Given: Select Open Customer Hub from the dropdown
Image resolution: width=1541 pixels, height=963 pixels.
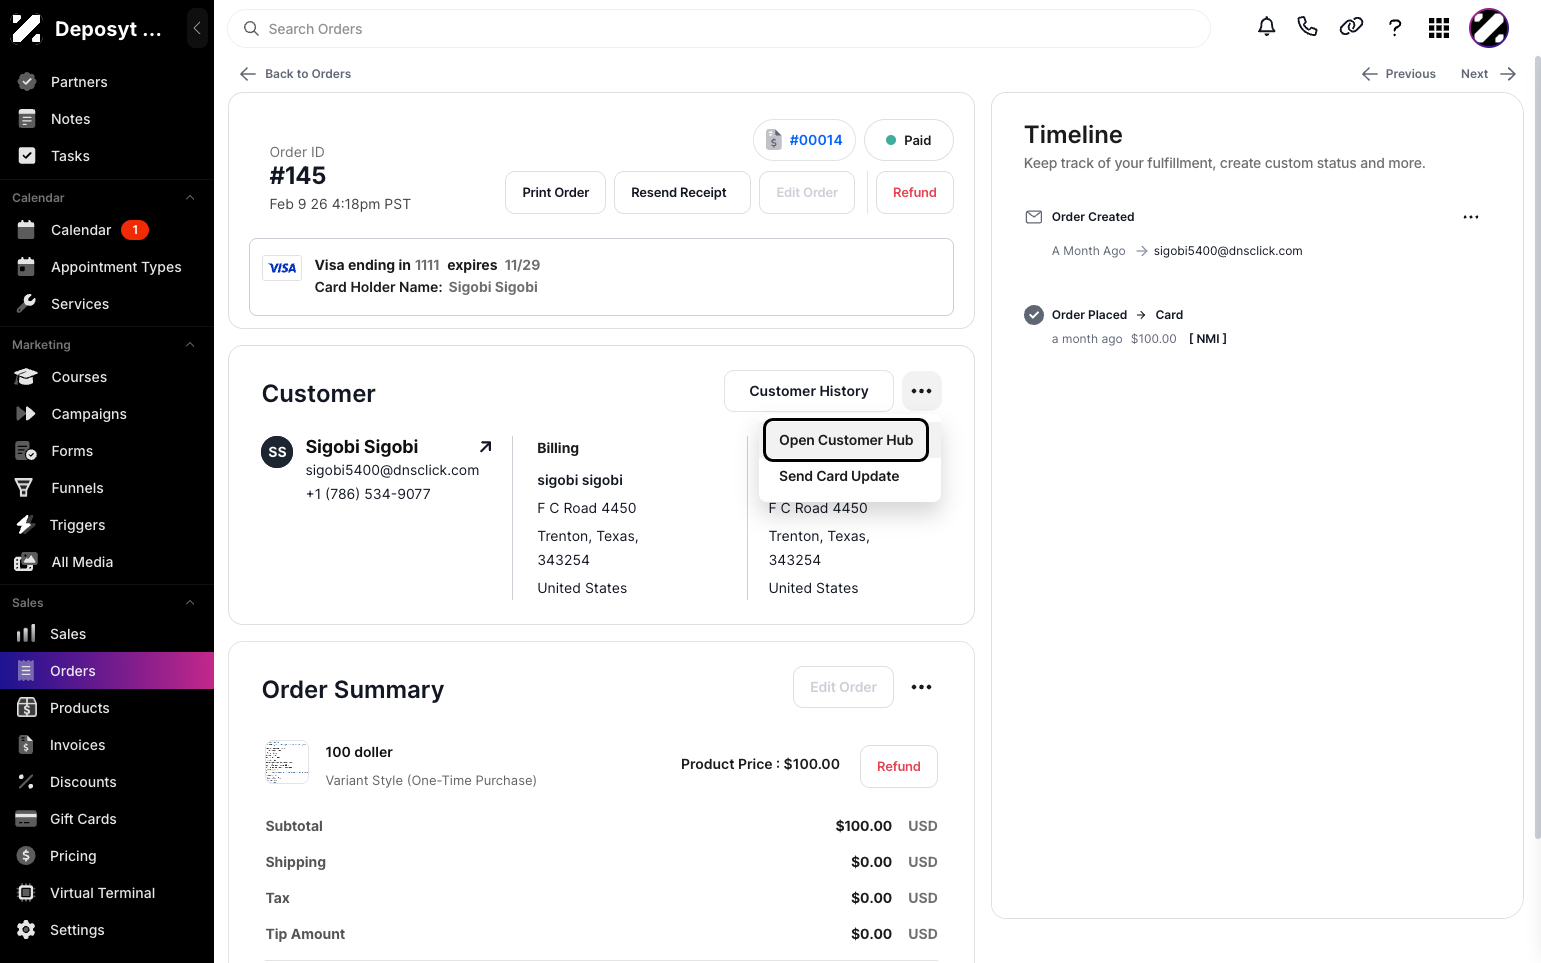Looking at the screenshot, I should pos(846,440).
